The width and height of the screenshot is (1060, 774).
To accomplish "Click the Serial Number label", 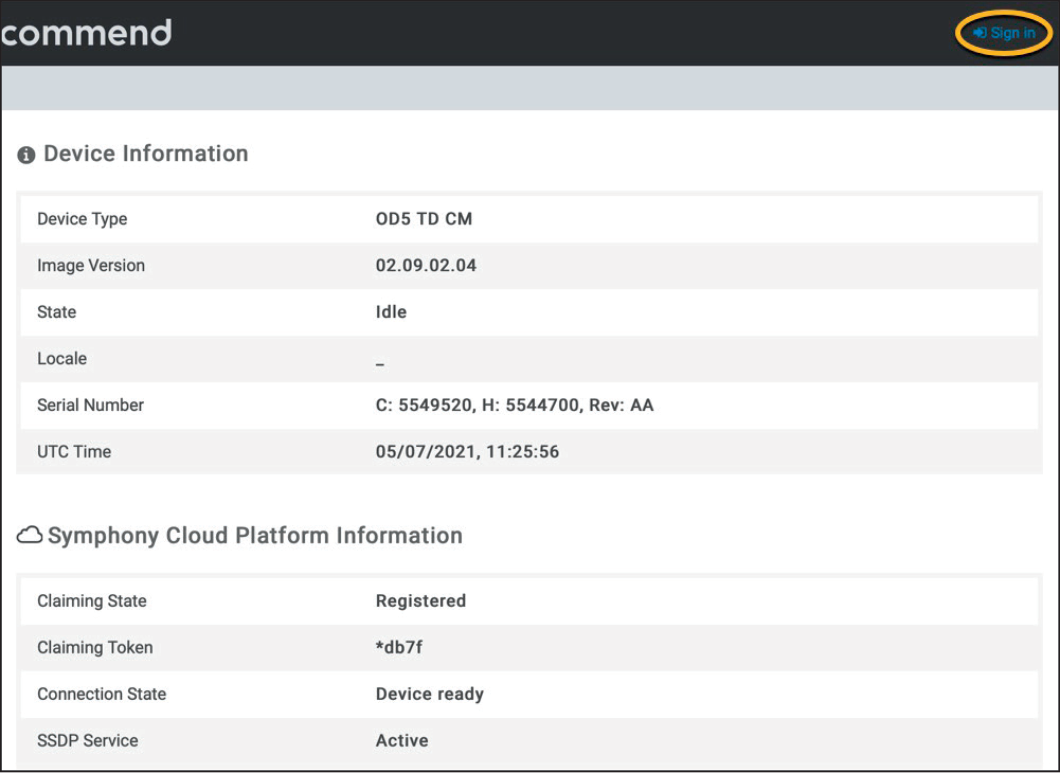I will (90, 405).
